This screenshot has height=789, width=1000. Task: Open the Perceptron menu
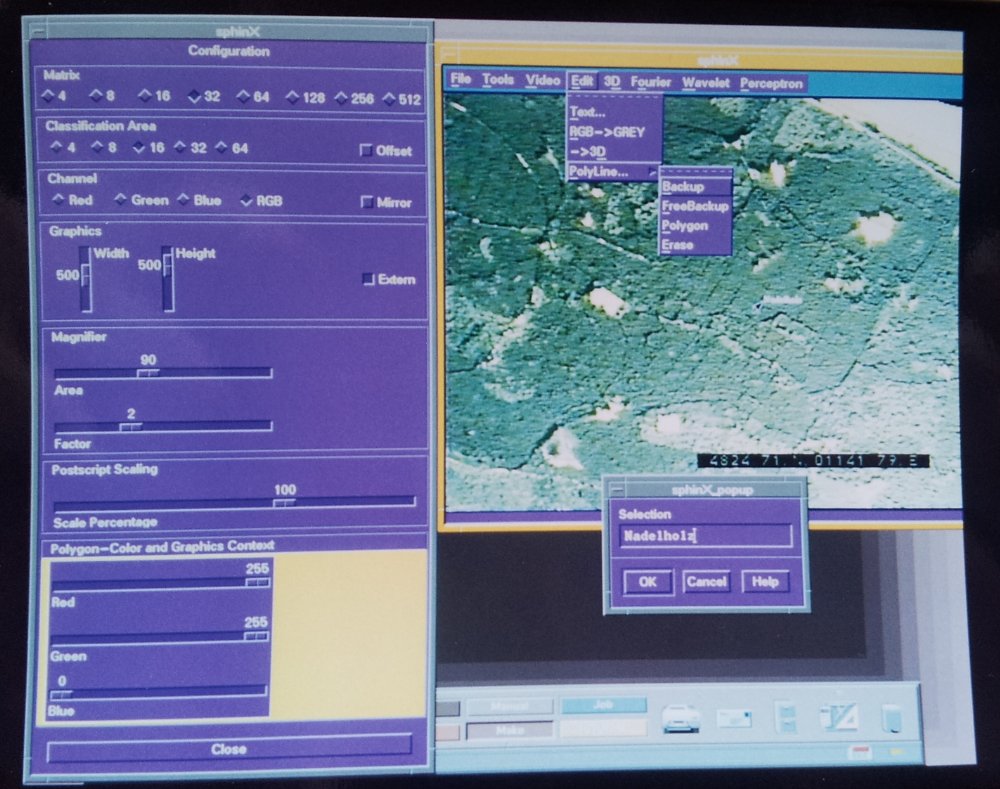coord(771,84)
